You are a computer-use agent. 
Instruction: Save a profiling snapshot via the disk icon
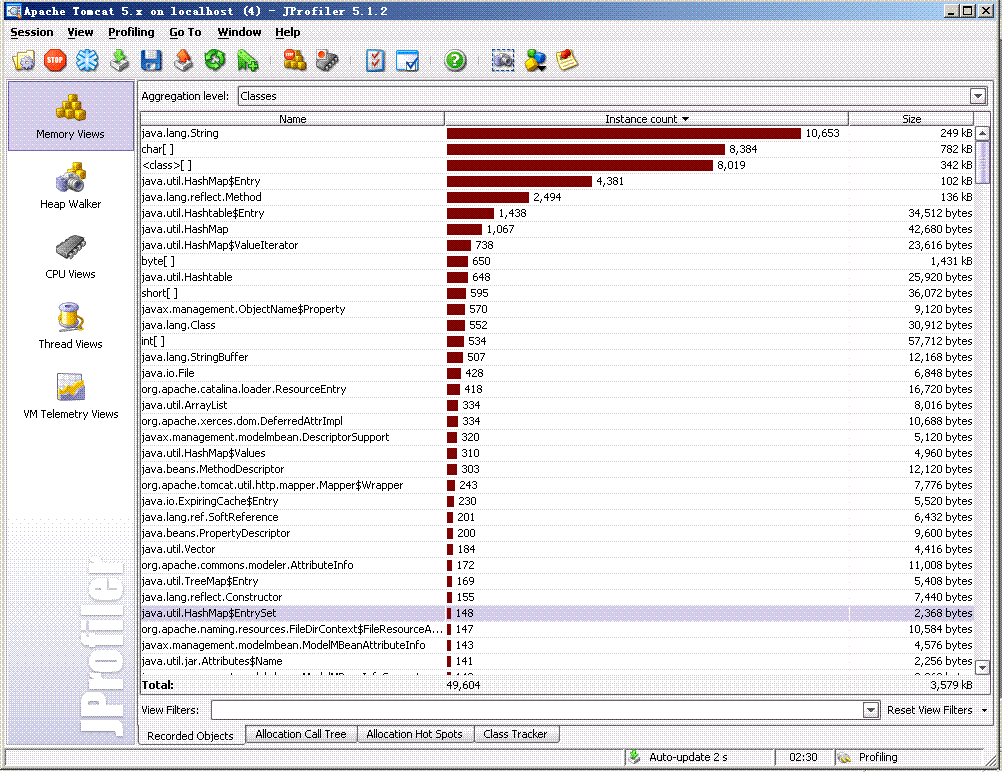click(151, 60)
